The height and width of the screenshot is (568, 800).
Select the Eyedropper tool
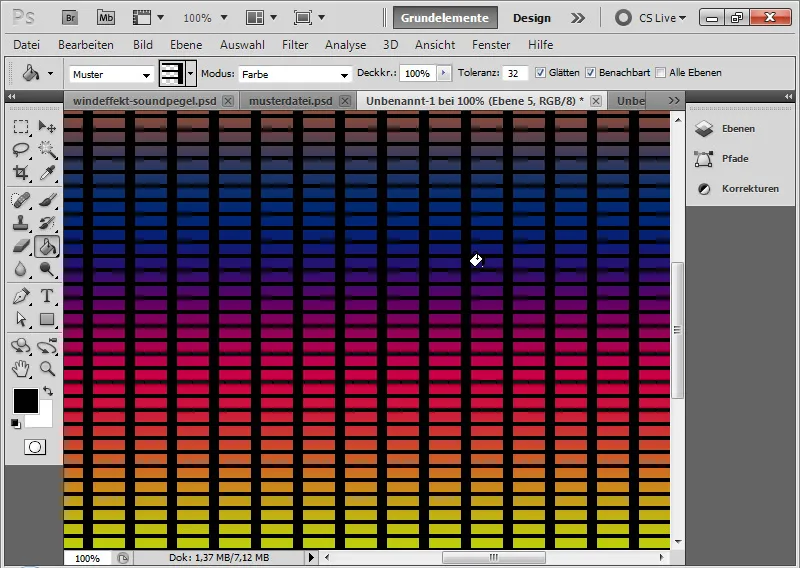pos(47,173)
